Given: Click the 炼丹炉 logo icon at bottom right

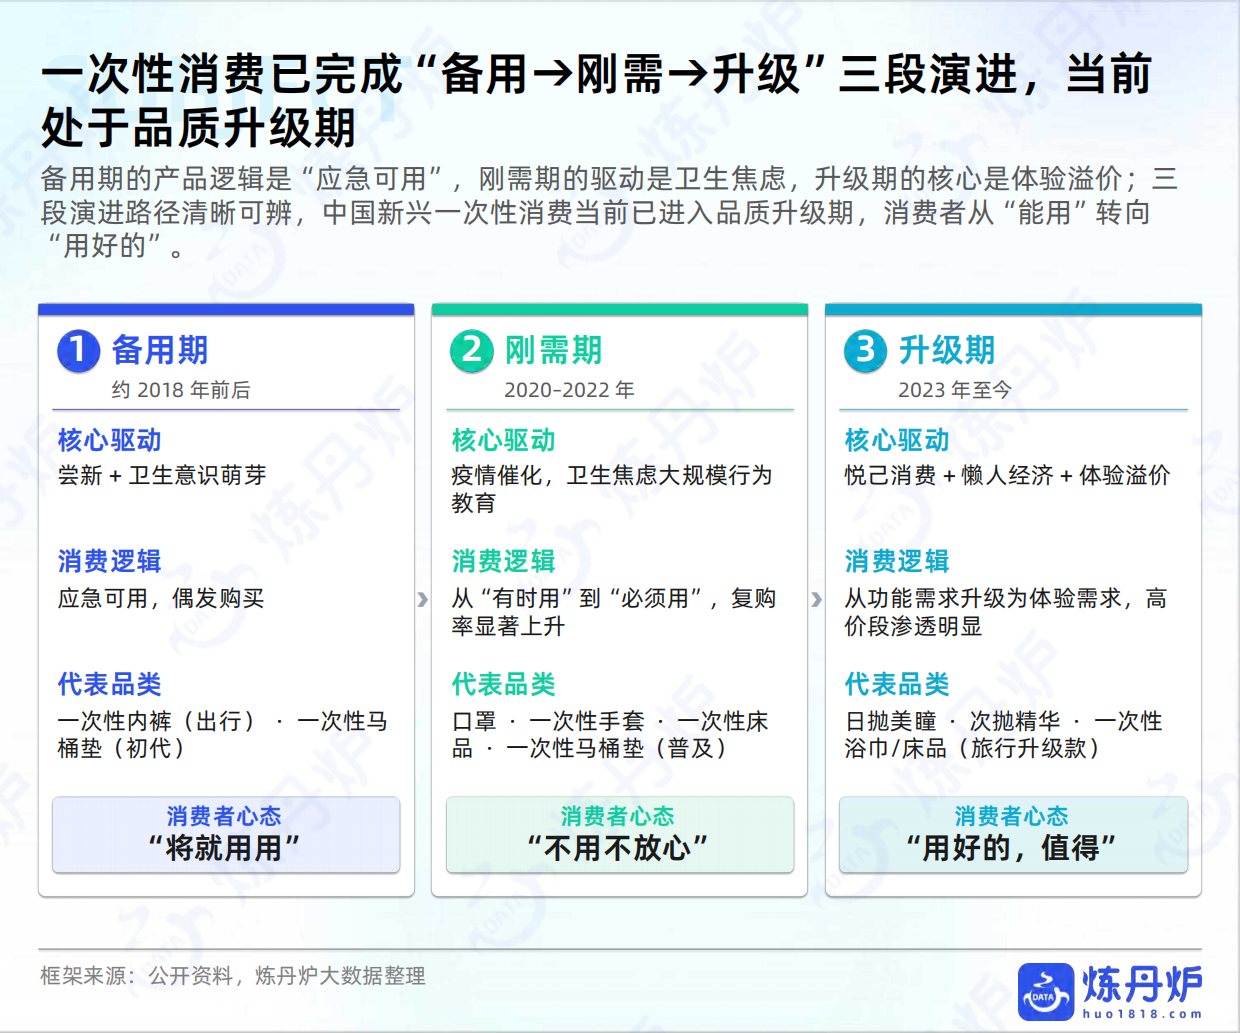Looking at the screenshot, I should [1045, 992].
